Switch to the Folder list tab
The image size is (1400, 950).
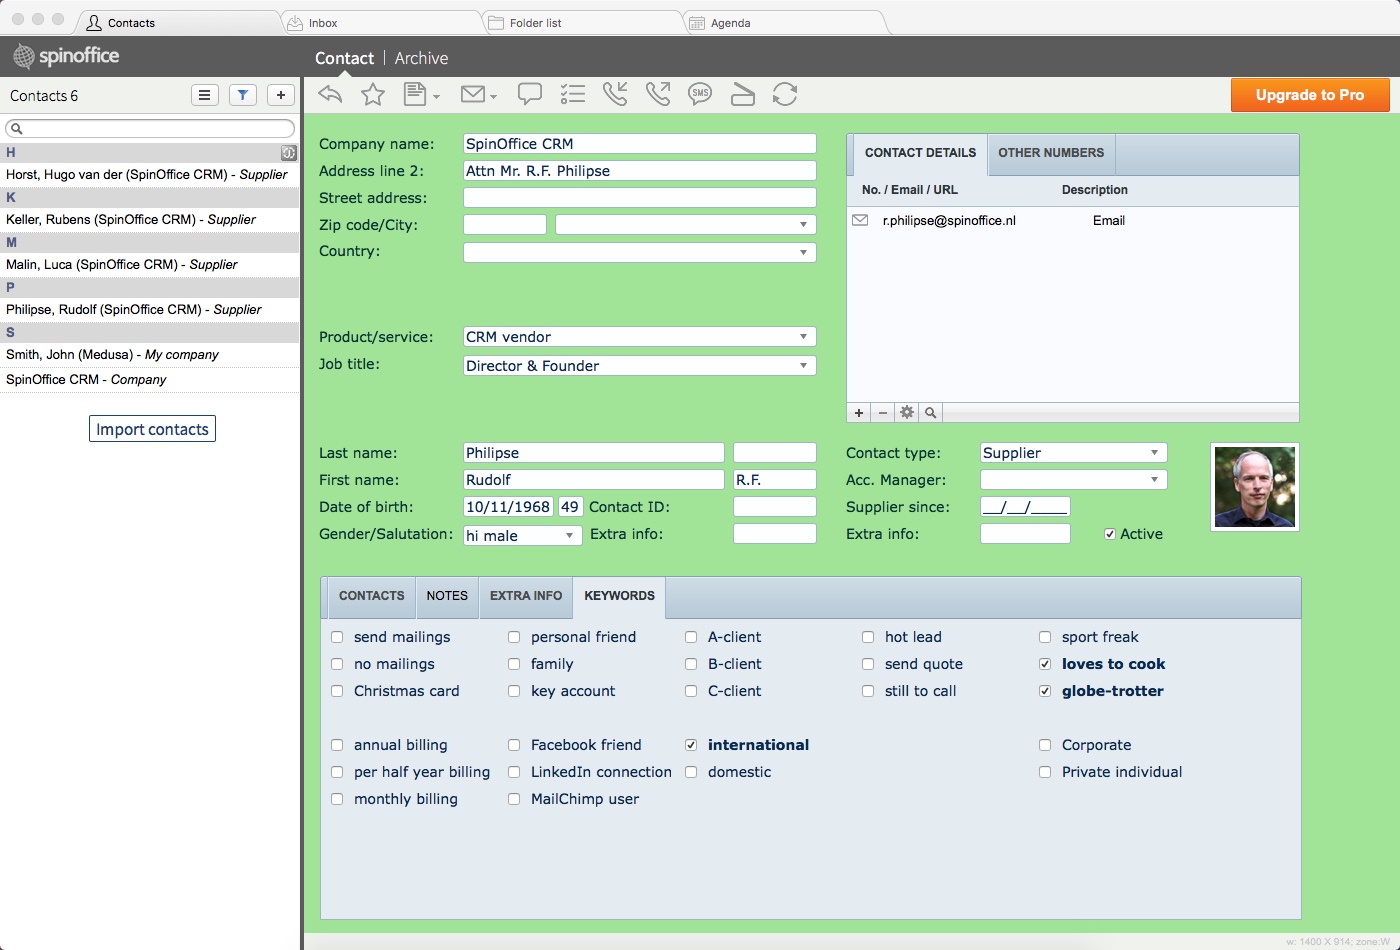pos(582,22)
